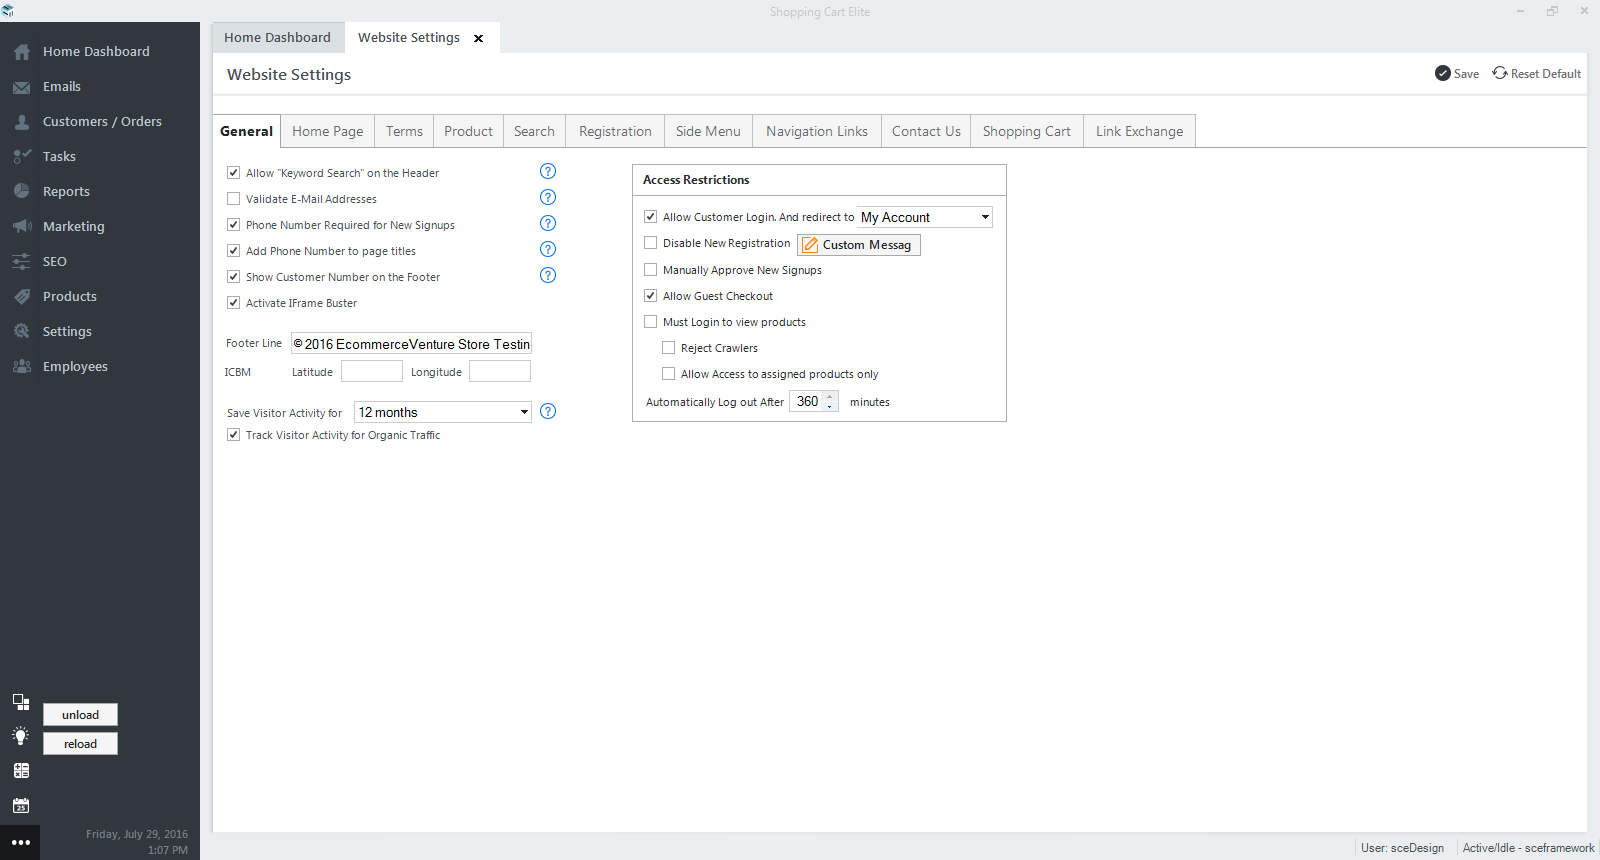Viewport: 1600px width, 860px height.
Task: Toggle Show Customer Number on the Footer
Action: pos(234,276)
